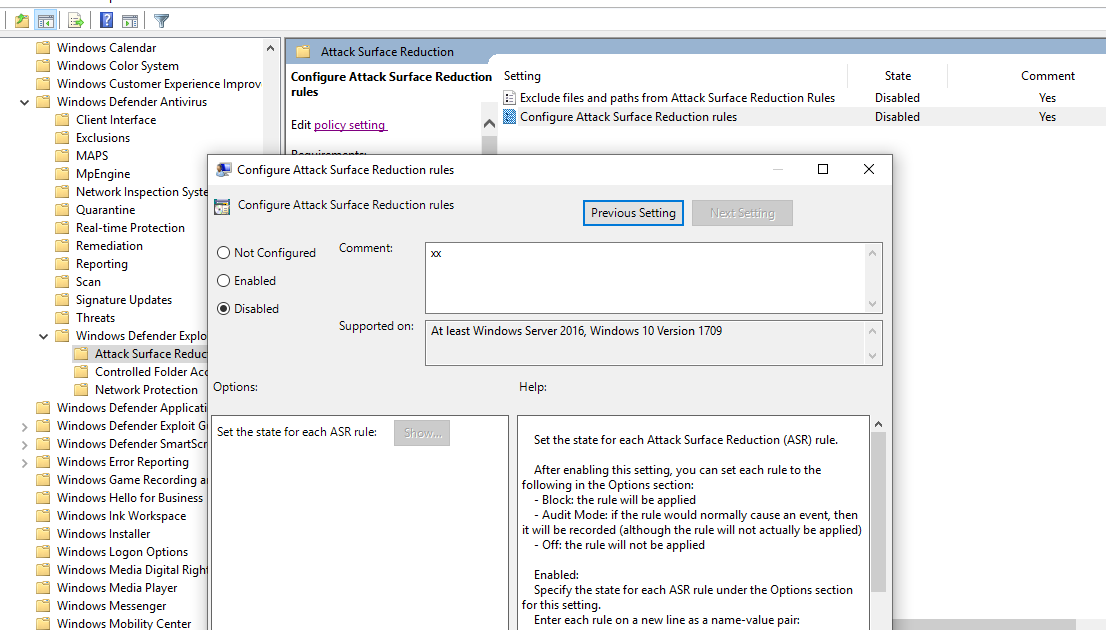Select Windows Color System in the tree
The height and width of the screenshot is (630, 1106).
pos(118,66)
